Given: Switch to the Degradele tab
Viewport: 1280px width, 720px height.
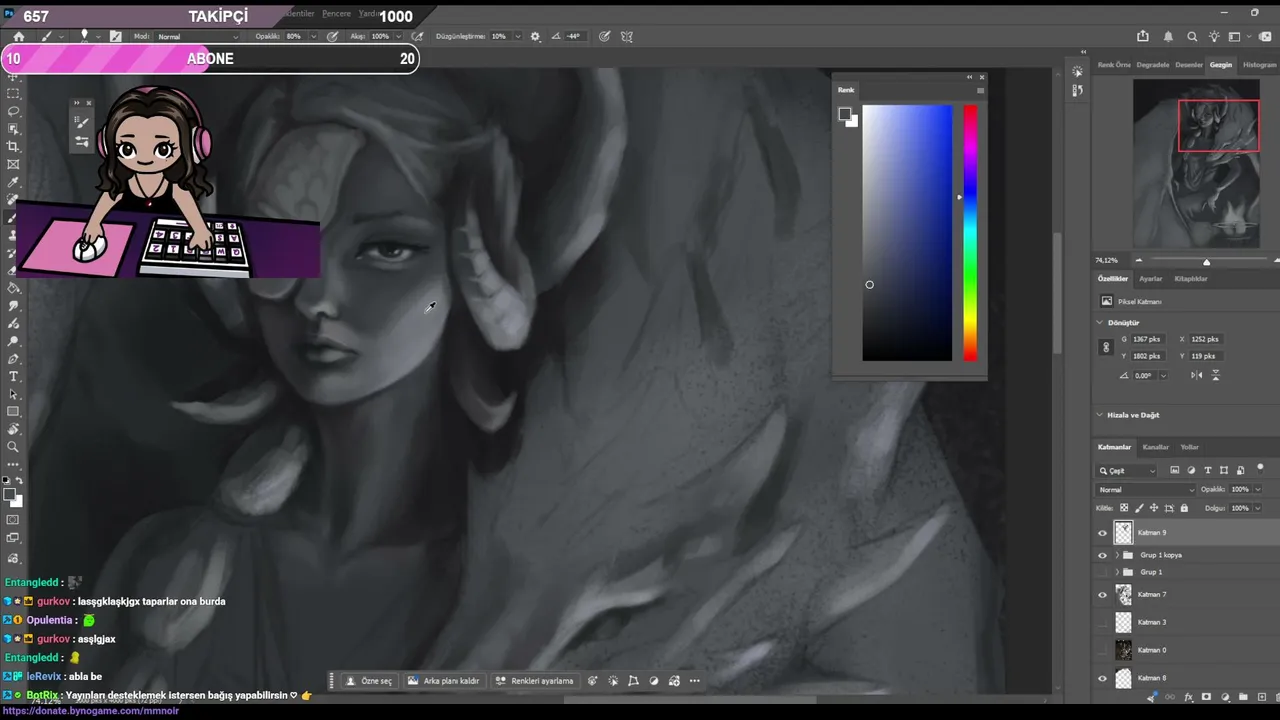Looking at the screenshot, I should click(x=1153, y=65).
